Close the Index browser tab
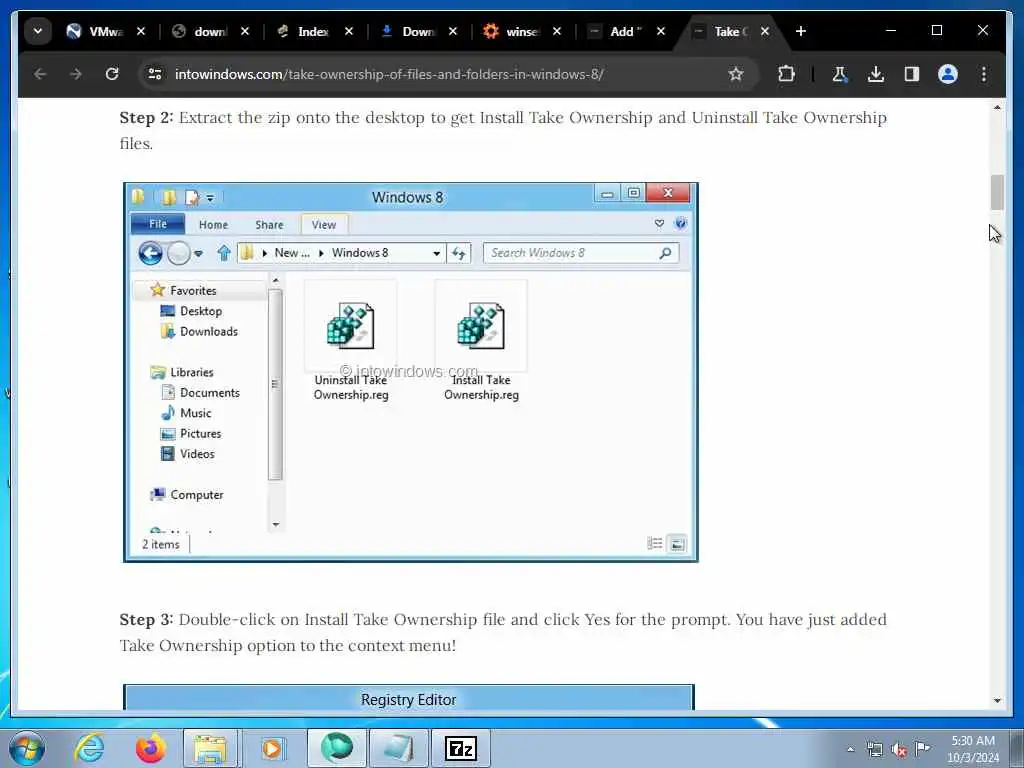 point(349,31)
